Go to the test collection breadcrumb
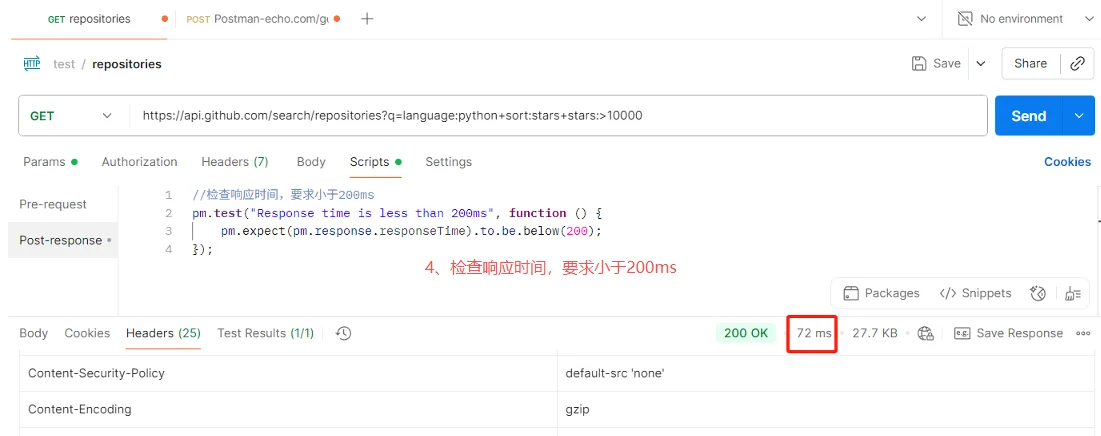The width and height of the screenshot is (1101, 436). 64,64
